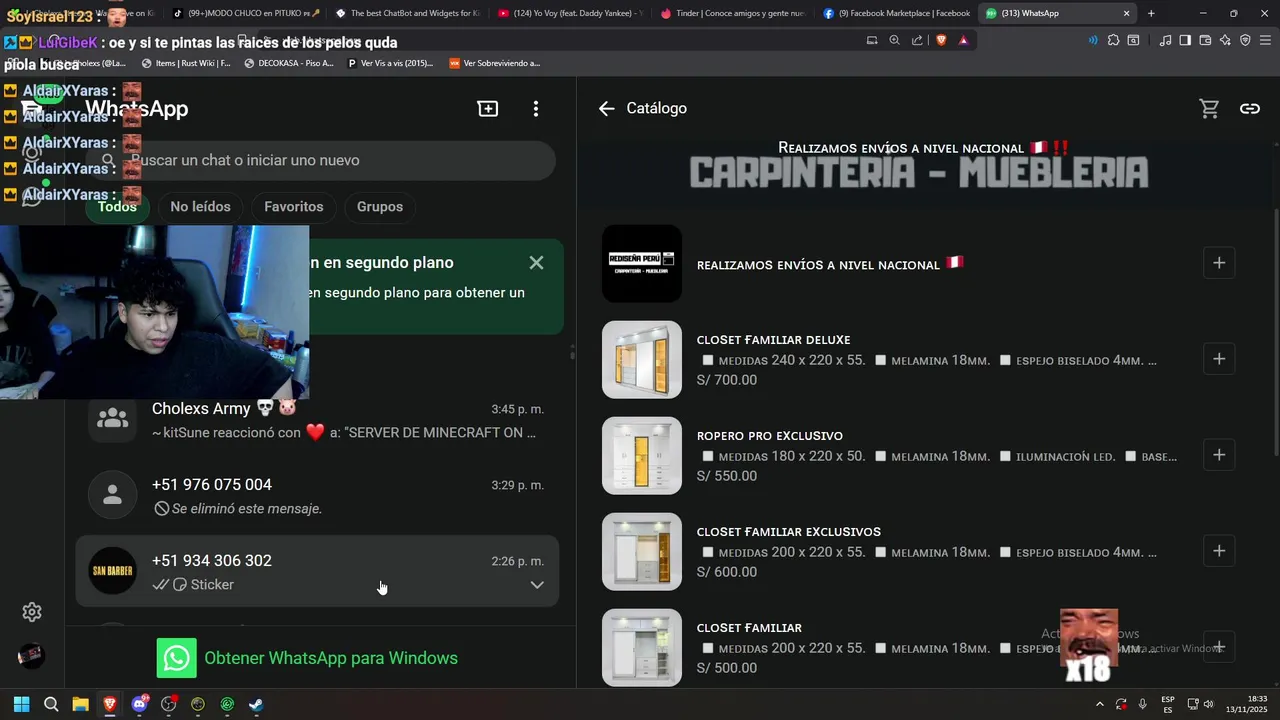Screen dimensions: 1280x720
Task: Add Closet Familiar Exclusivos to cart
Action: pos(1218,551)
